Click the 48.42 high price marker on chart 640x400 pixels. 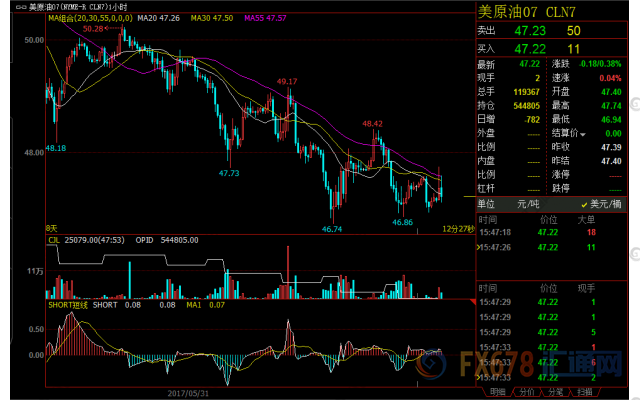click(372, 124)
